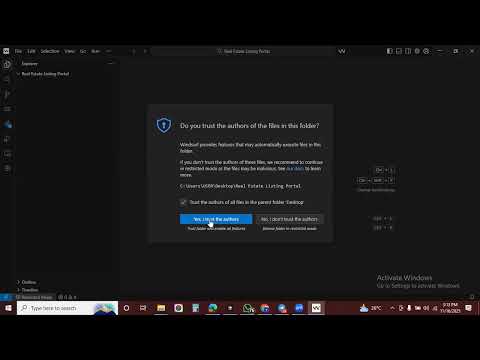Toggle primary side bar layout icon
Screen dimensions: 480x360
pyautogui.click(x=389, y=51)
